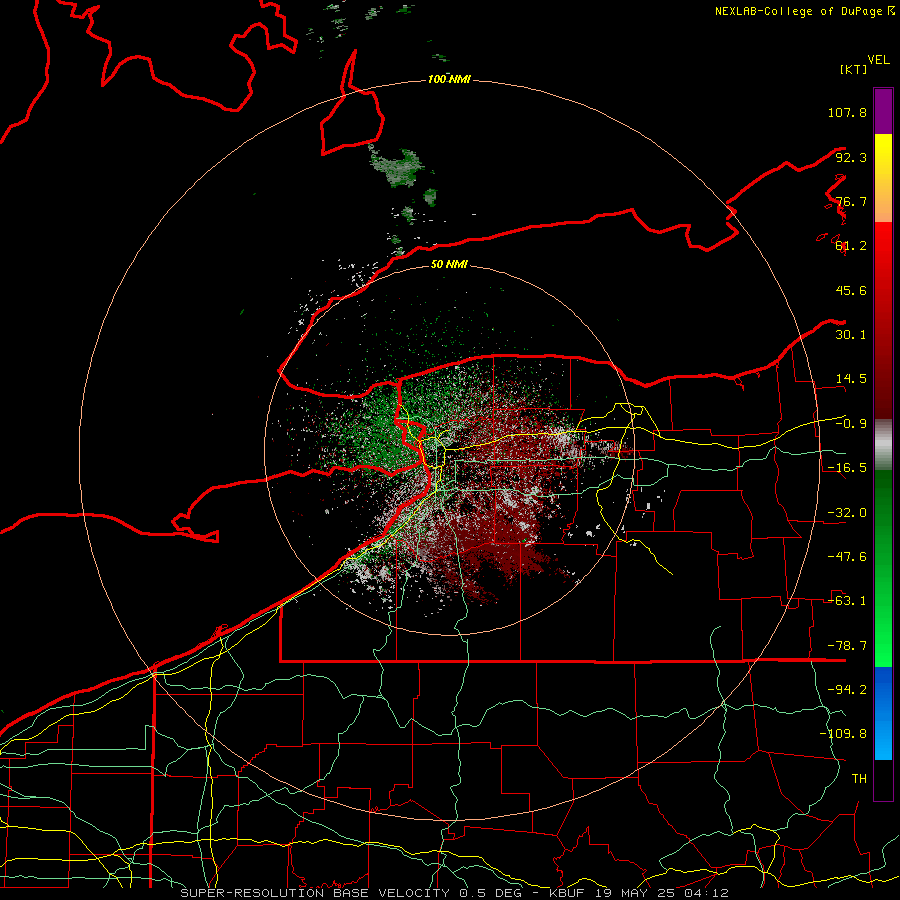The height and width of the screenshot is (900, 900).
Task: Click the 107.8 velocity legend value
Action: click(x=847, y=112)
